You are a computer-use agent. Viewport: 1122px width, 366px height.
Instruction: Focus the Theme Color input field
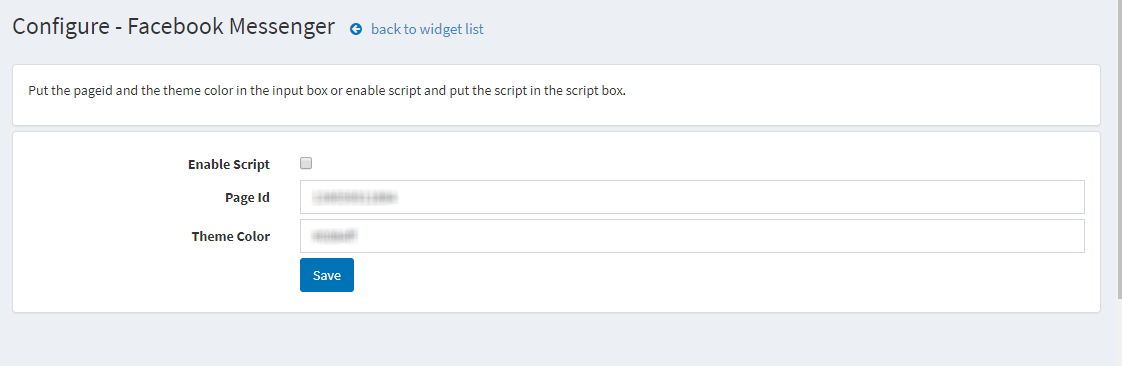[x=692, y=236]
